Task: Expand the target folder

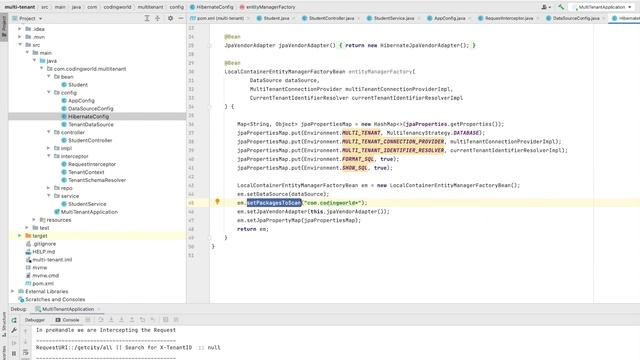Action: pos(20,236)
